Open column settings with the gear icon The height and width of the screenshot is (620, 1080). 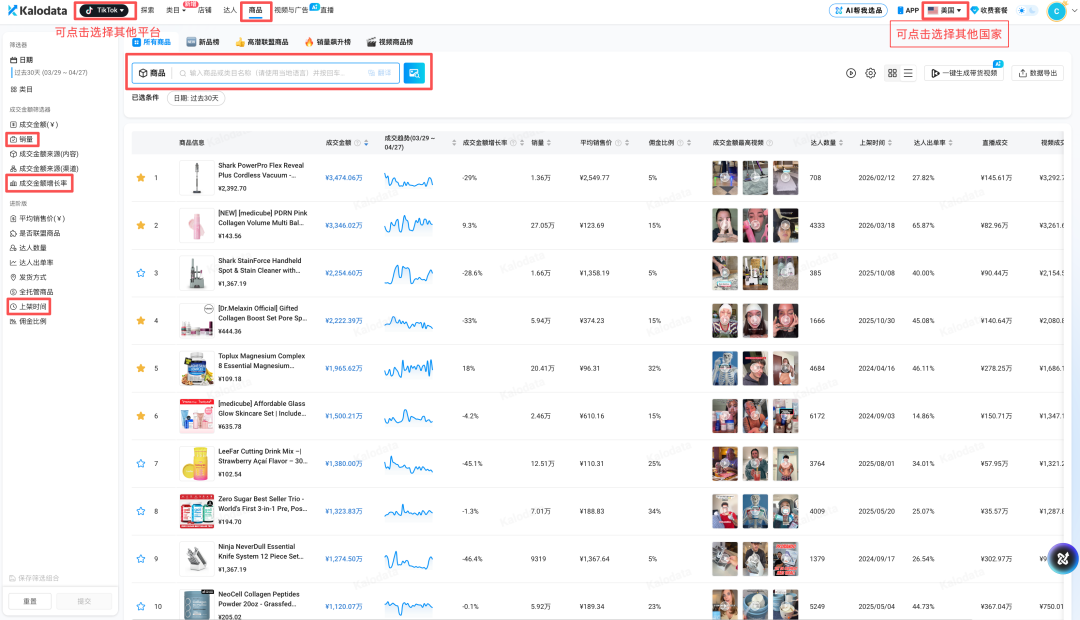coord(871,73)
